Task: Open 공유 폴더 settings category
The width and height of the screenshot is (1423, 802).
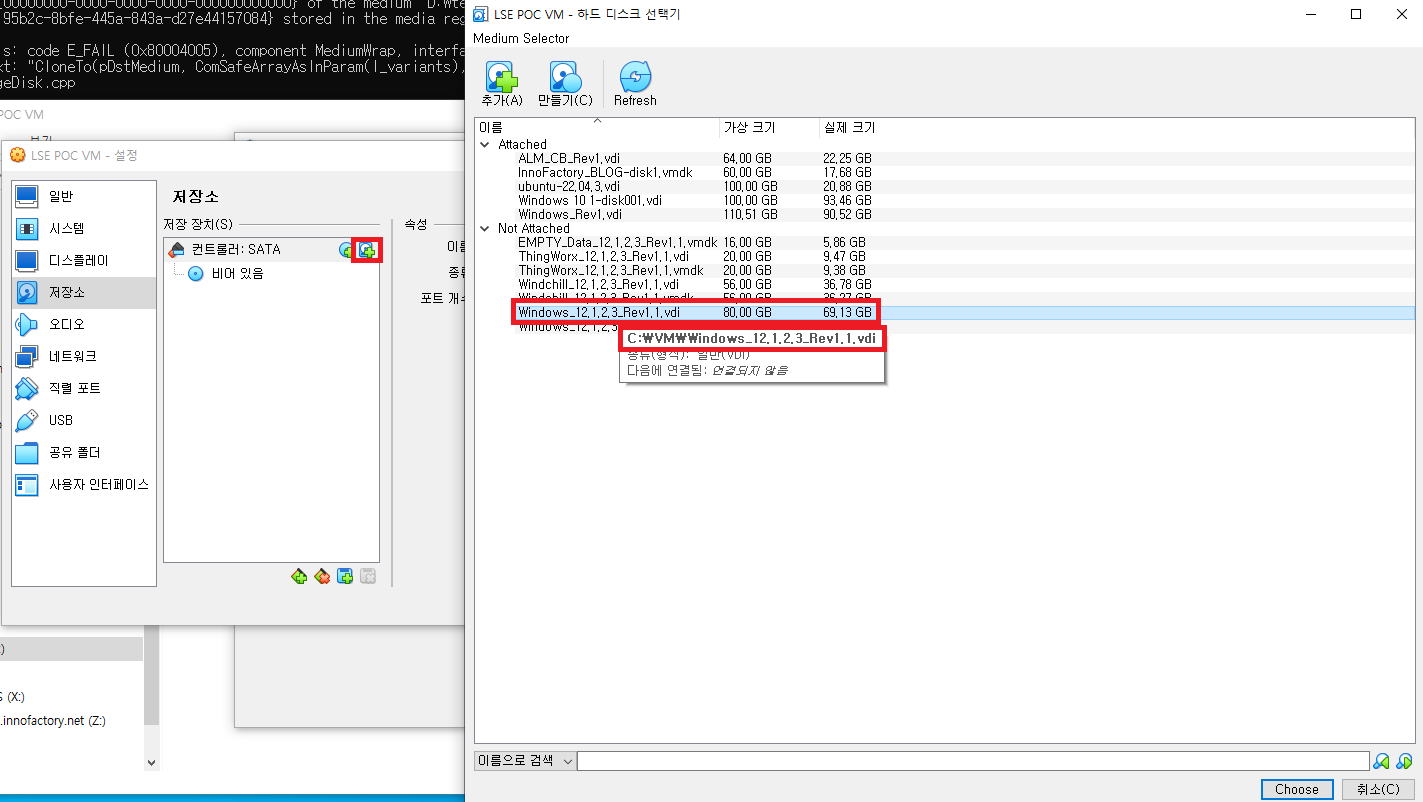Action: tap(84, 453)
